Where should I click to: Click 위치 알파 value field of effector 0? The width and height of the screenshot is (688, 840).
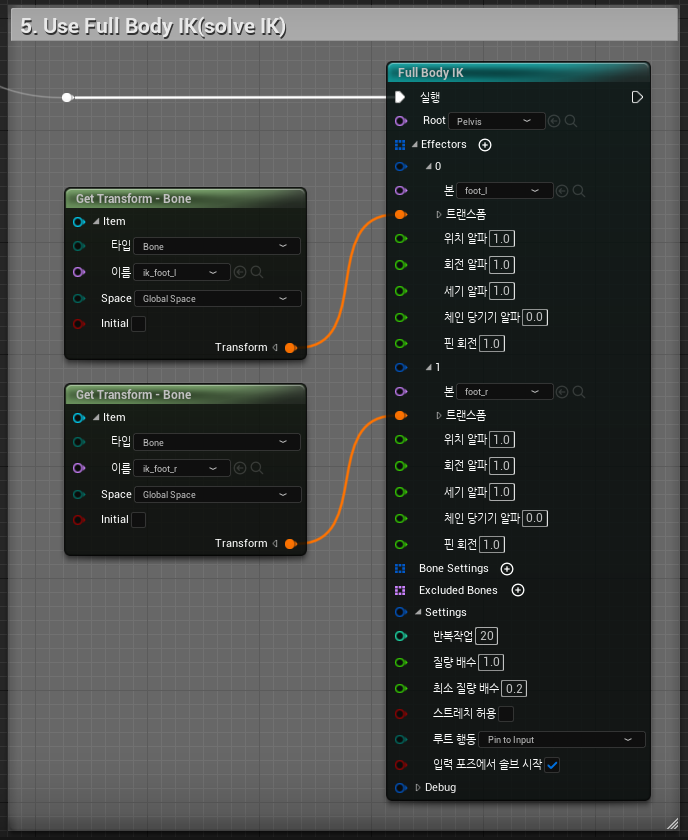point(502,238)
